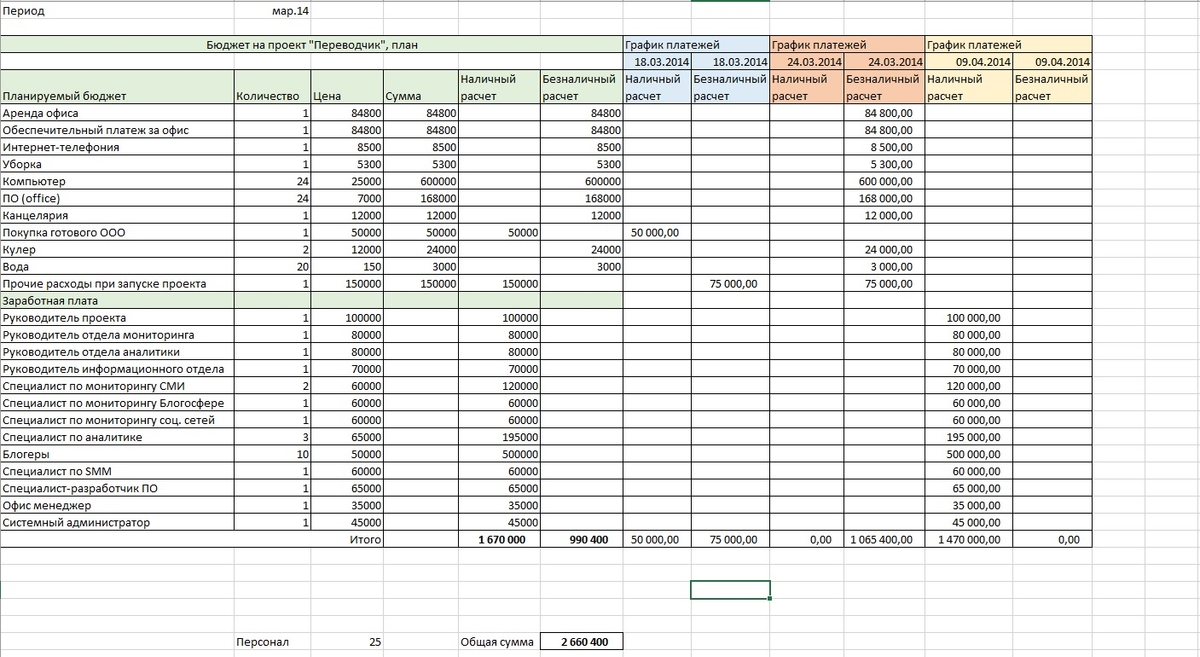Select the bold total '990 400'
Image resolution: width=1200 pixels, height=657 pixels.
point(581,539)
